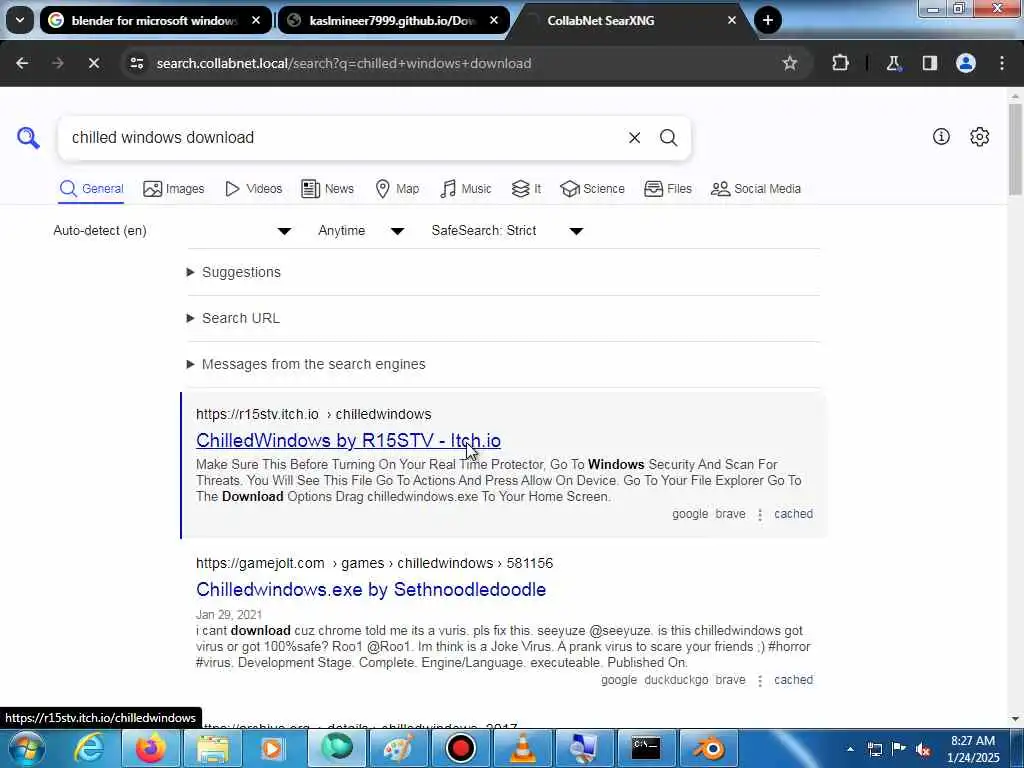
Task: Open Windows Media Player taskbar icon
Action: (x=272, y=748)
